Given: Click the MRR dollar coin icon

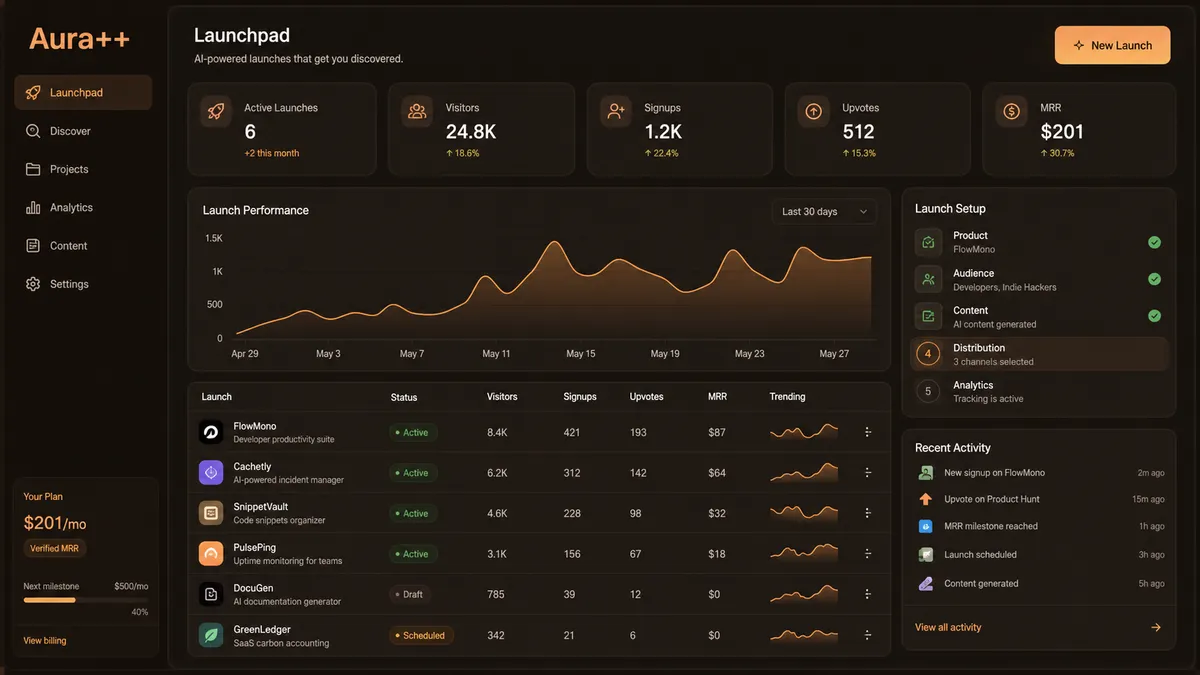Looking at the screenshot, I should click(1012, 112).
